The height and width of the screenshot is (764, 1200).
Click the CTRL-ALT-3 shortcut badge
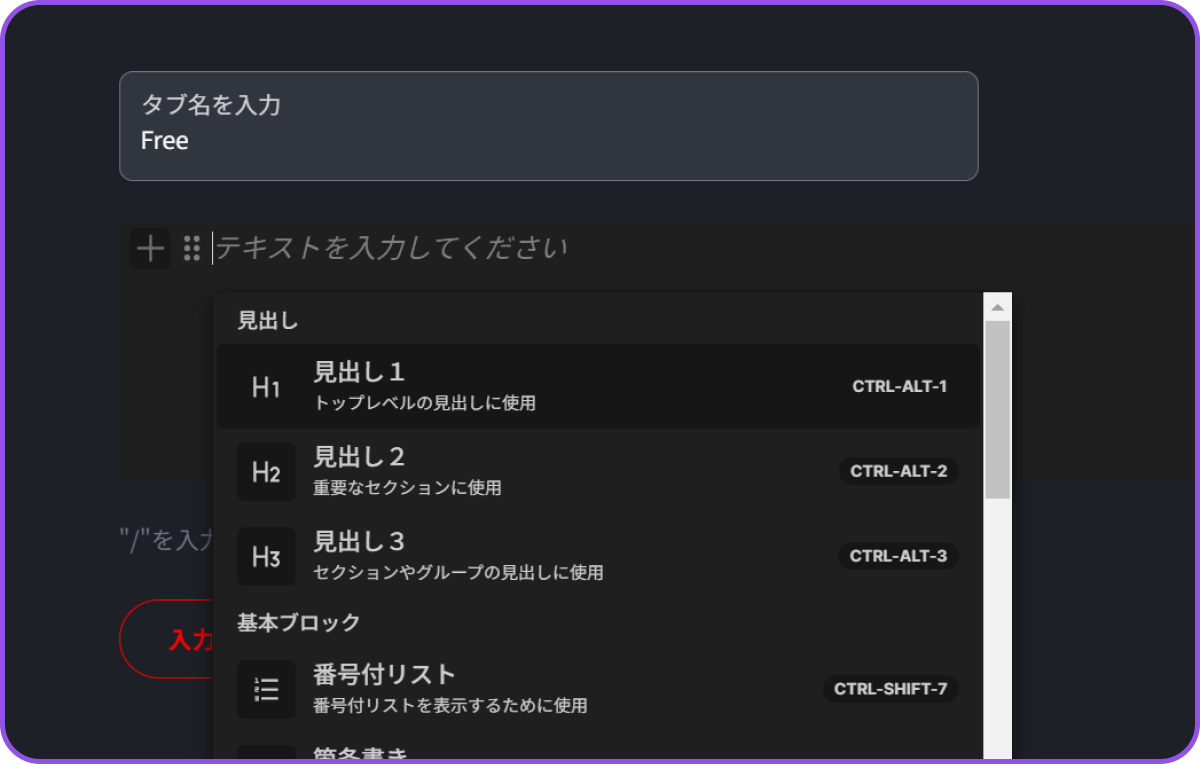[899, 556]
